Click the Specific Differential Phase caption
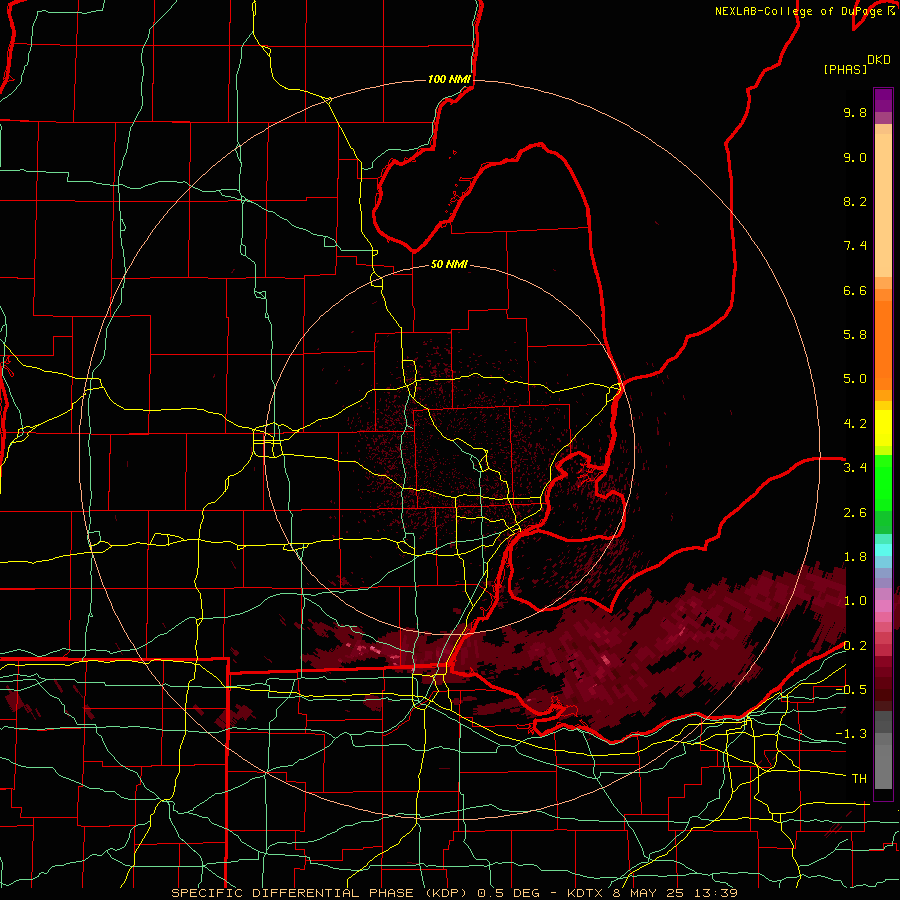 454,893
